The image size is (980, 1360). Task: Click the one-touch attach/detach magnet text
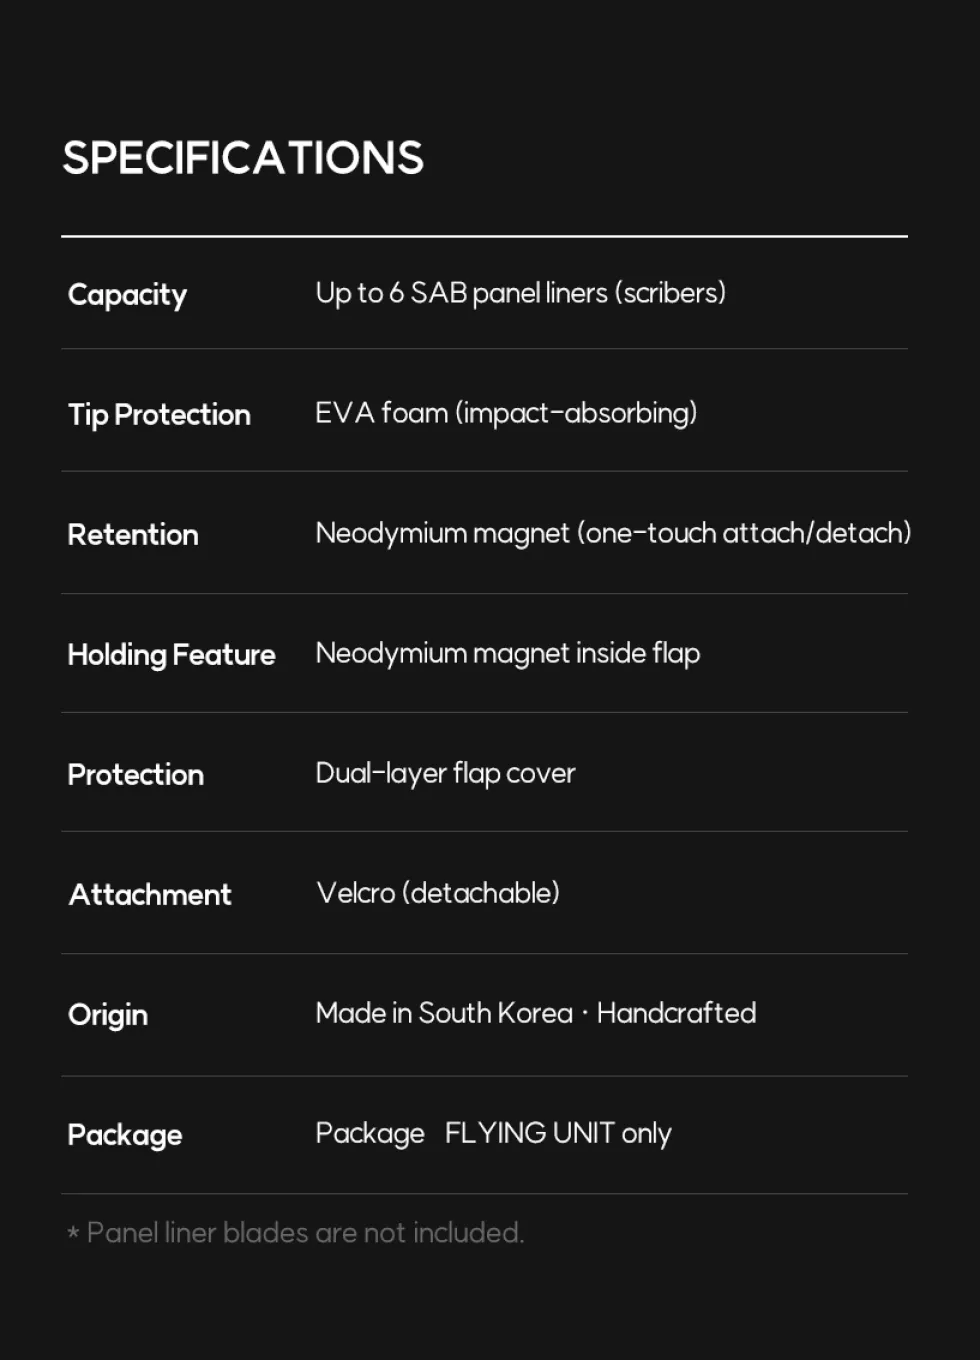(x=744, y=533)
